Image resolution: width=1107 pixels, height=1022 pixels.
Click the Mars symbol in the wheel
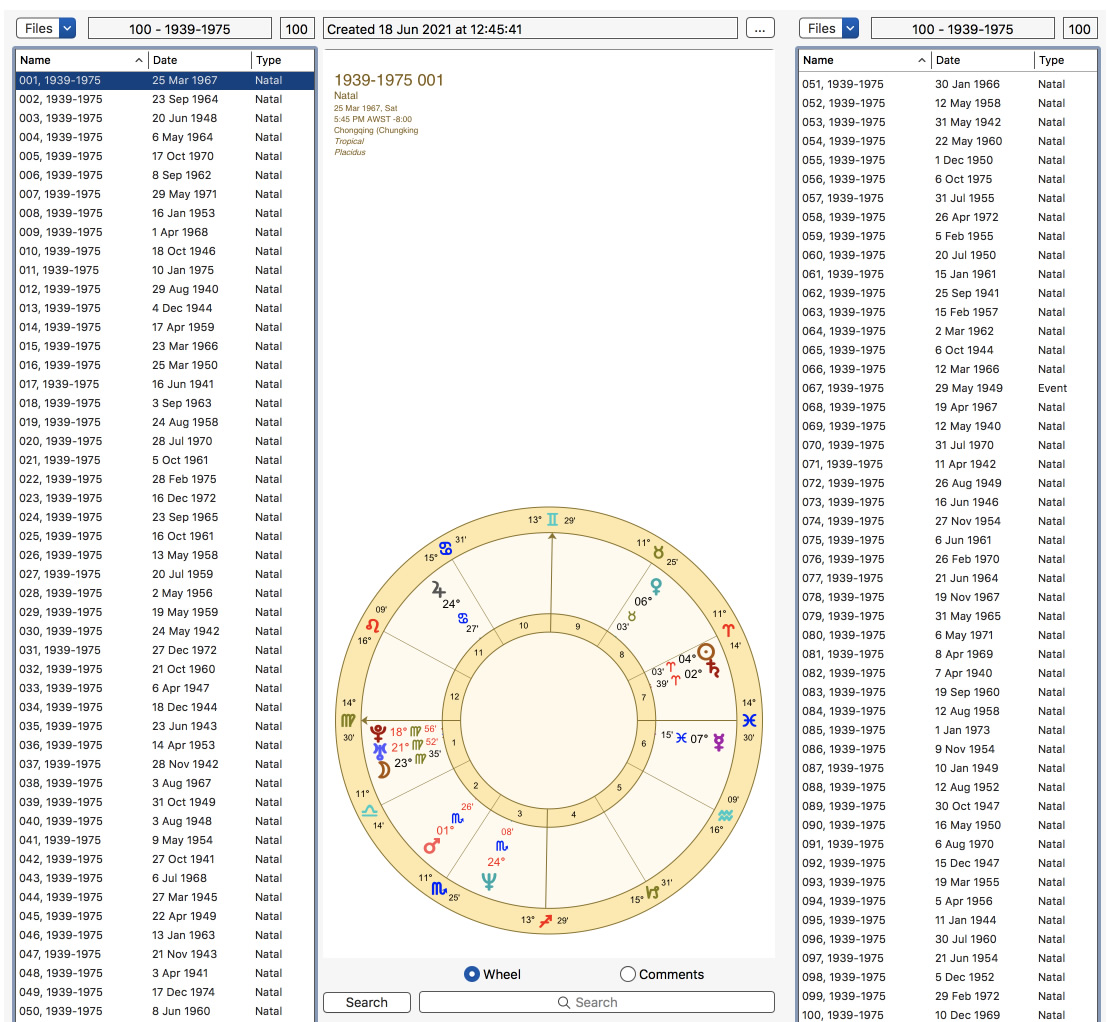[x=431, y=845]
